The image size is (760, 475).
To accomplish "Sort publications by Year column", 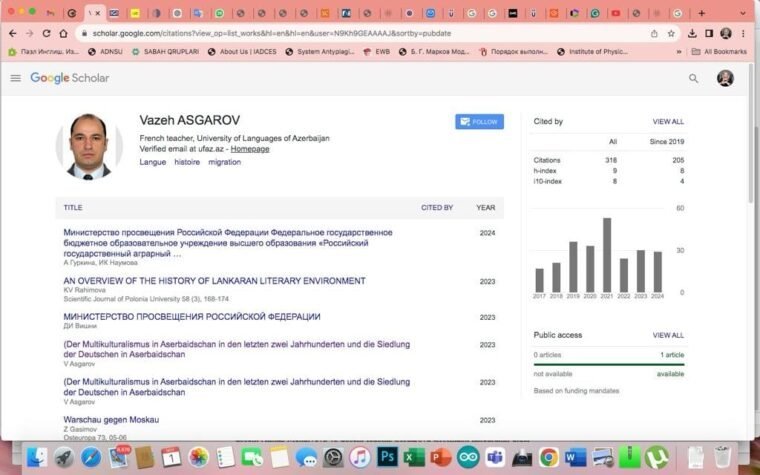I will coord(486,208).
